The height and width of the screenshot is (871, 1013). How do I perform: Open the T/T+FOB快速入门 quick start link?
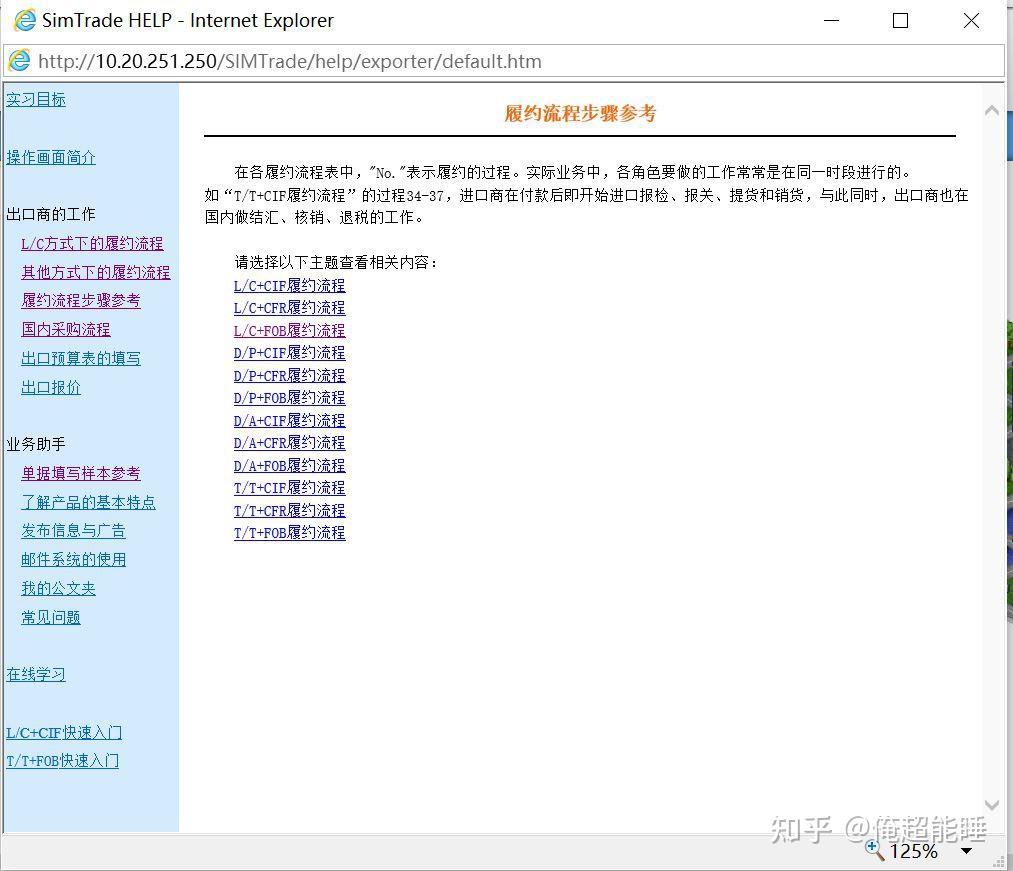point(62,761)
